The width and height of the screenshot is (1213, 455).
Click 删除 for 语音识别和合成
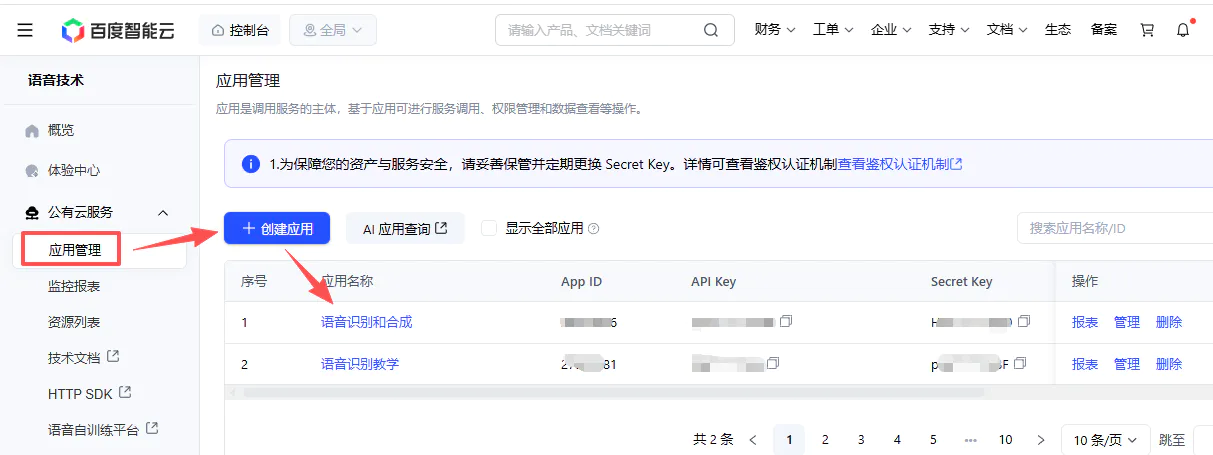(x=1169, y=322)
